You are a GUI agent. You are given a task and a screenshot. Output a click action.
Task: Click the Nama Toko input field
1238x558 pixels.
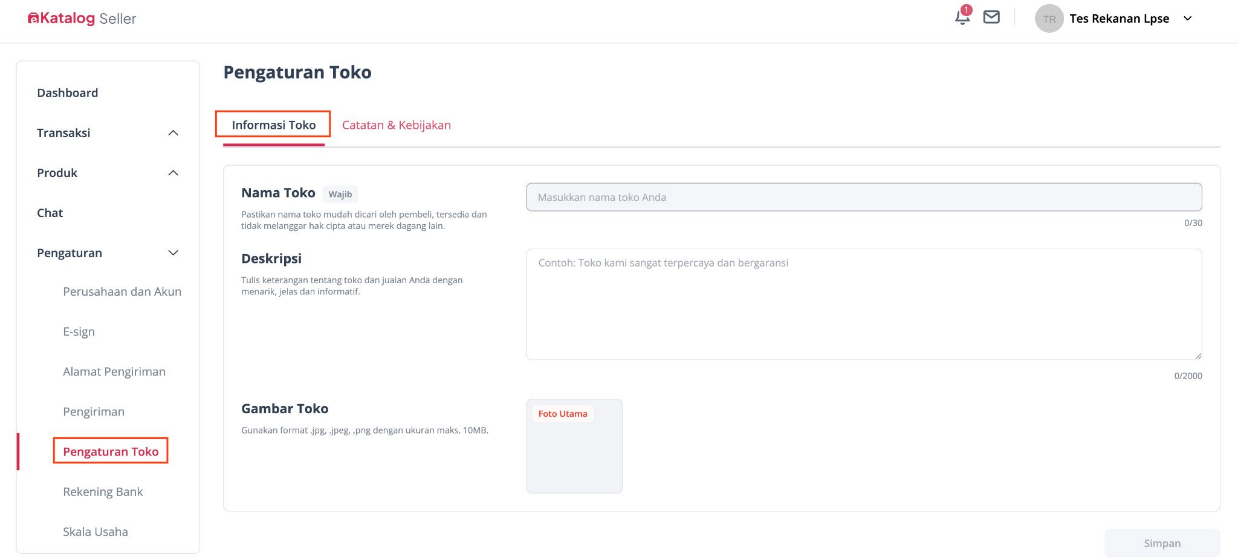863,197
